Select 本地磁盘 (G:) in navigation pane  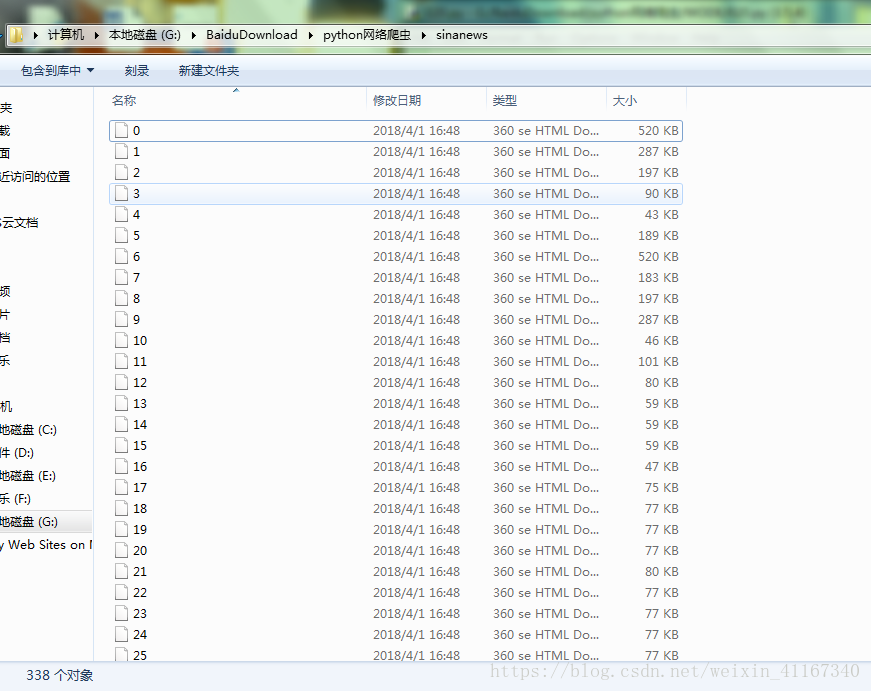click(29, 522)
